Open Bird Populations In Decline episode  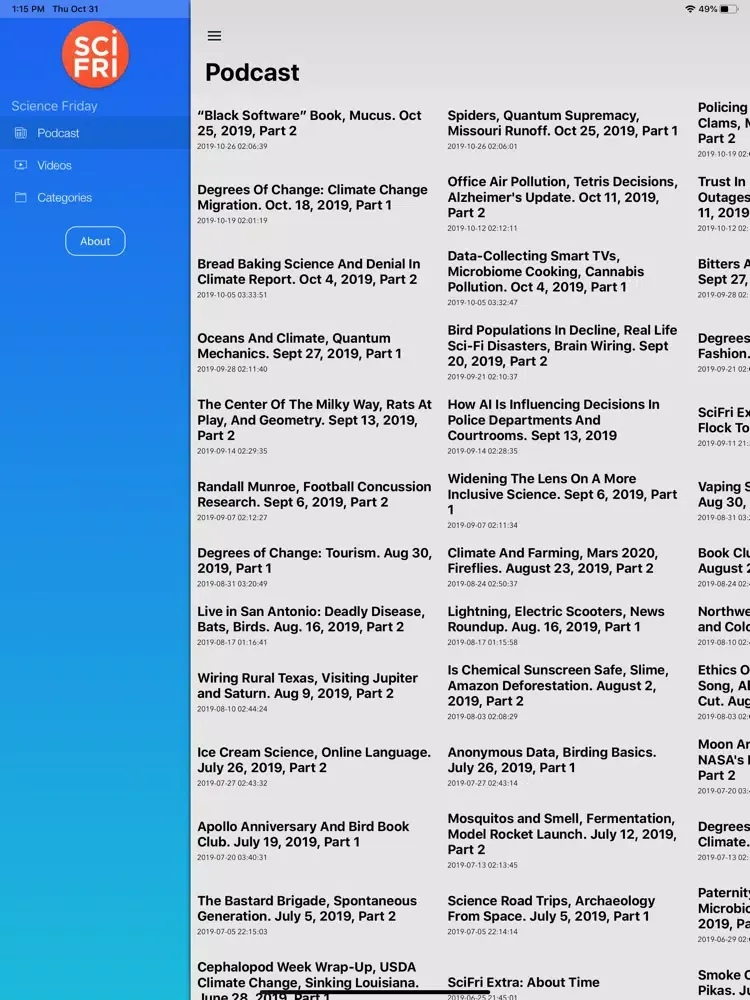tap(562, 346)
